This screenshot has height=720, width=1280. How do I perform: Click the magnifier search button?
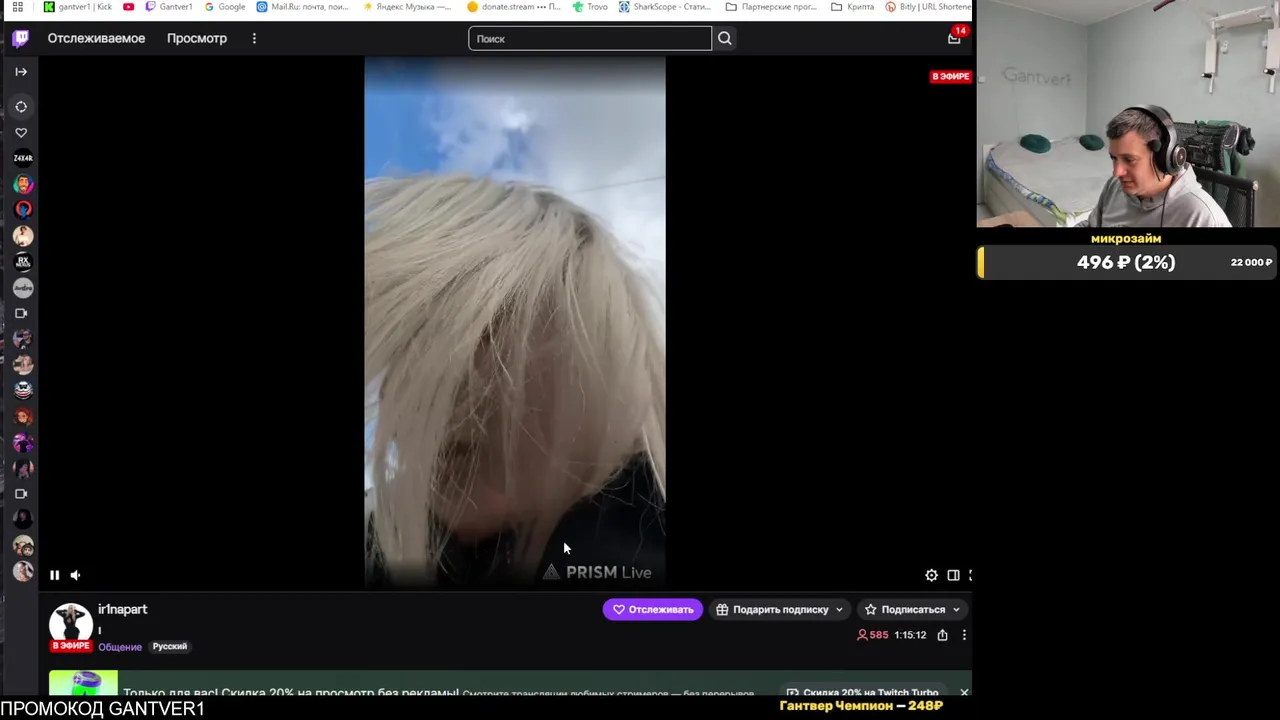pyautogui.click(x=725, y=38)
